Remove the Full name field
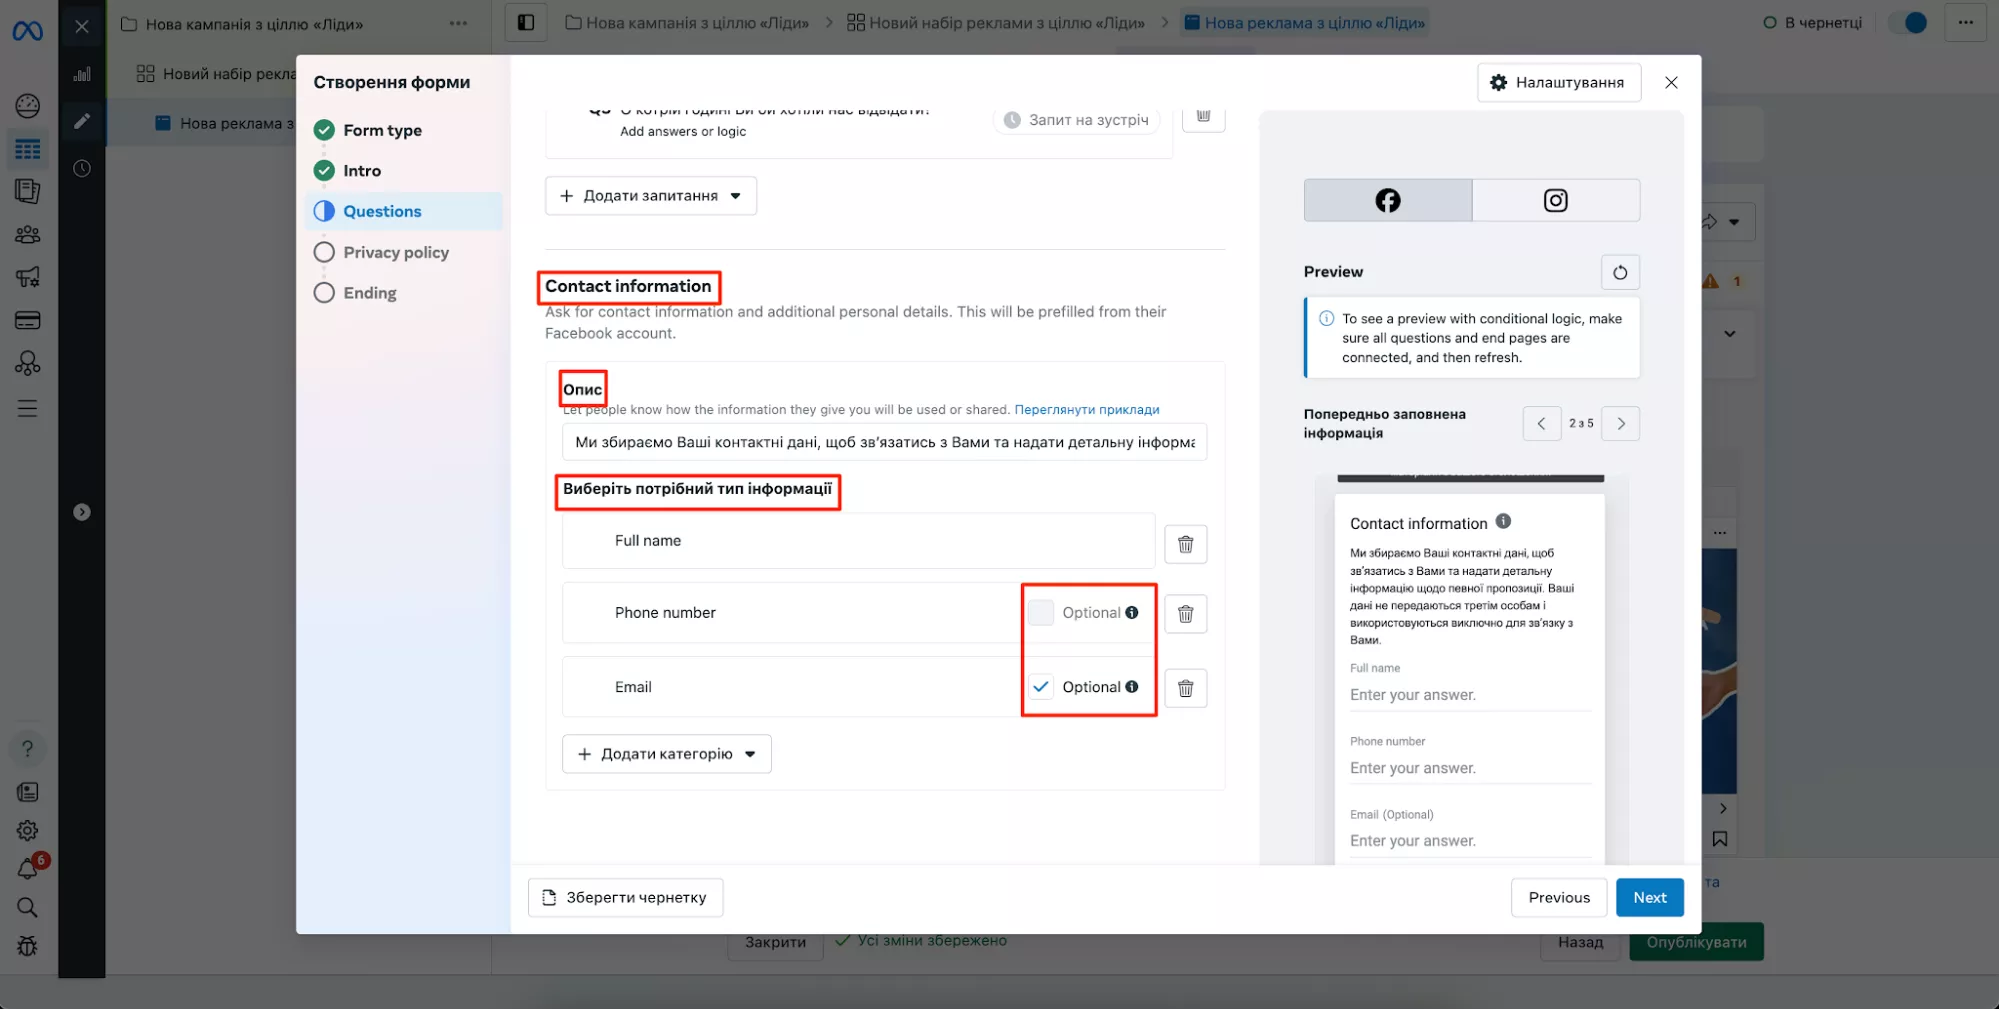The width and height of the screenshot is (1999, 1010). (x=1185, y=544)
